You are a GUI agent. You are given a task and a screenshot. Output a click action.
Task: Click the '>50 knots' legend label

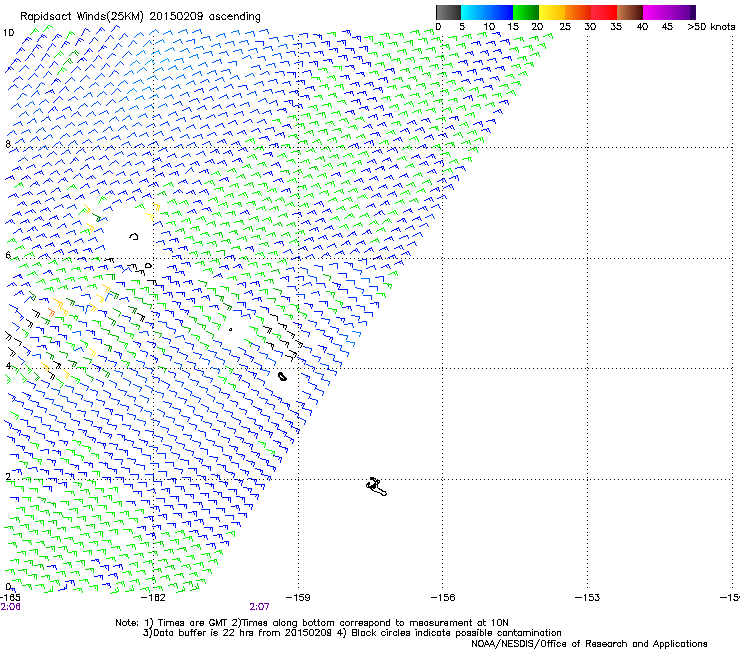pyautogui.click(x=711, y=26)
